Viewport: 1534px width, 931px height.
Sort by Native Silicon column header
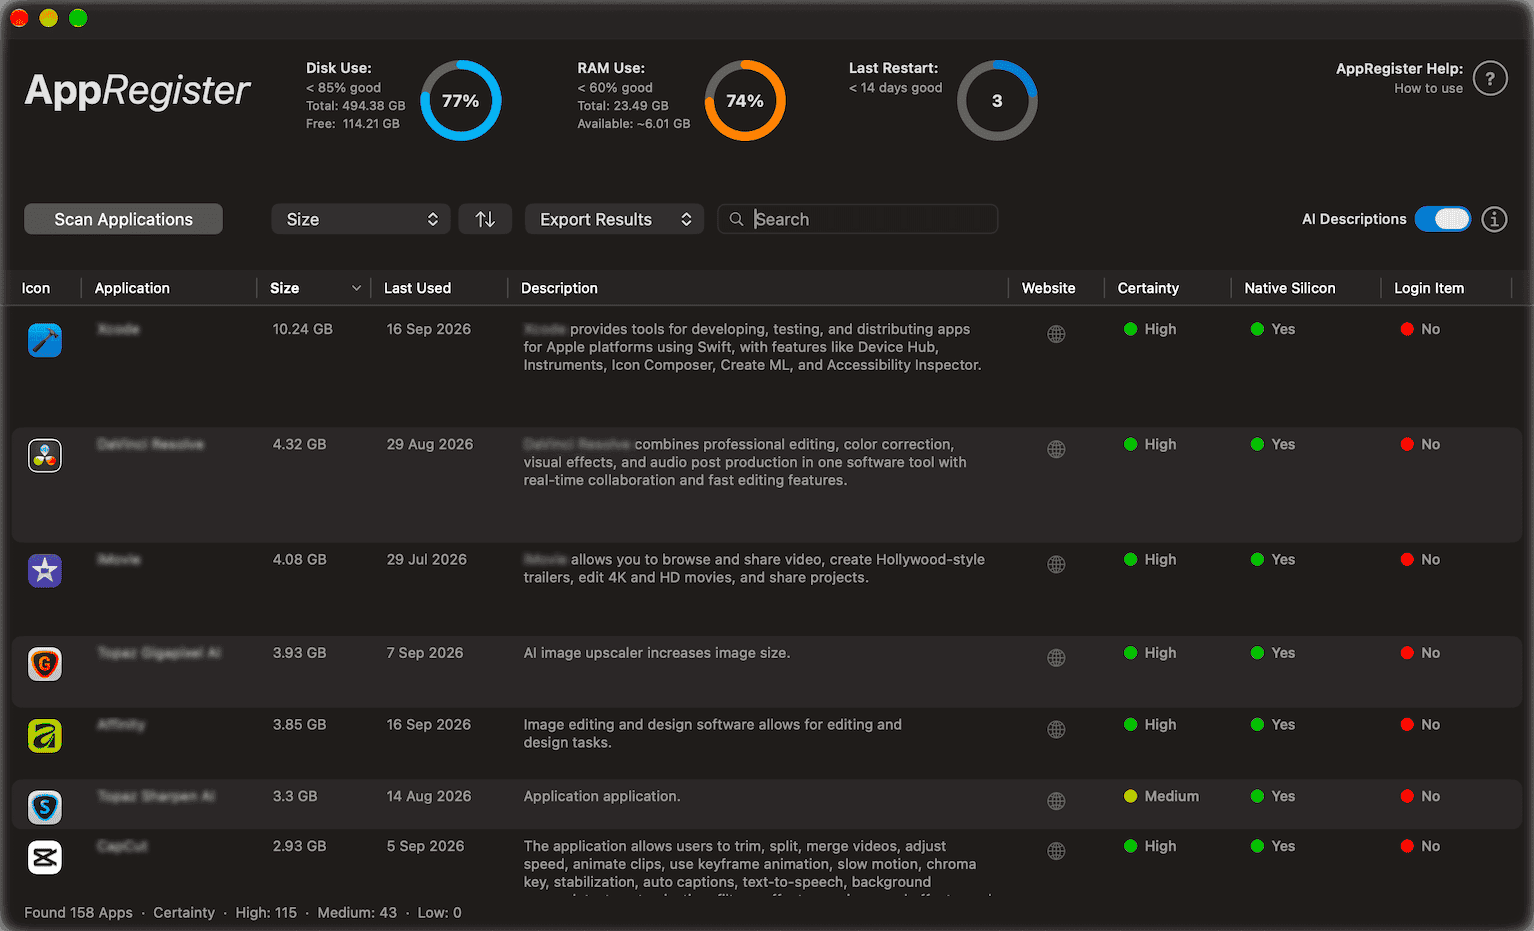(x=1290, y=288)
